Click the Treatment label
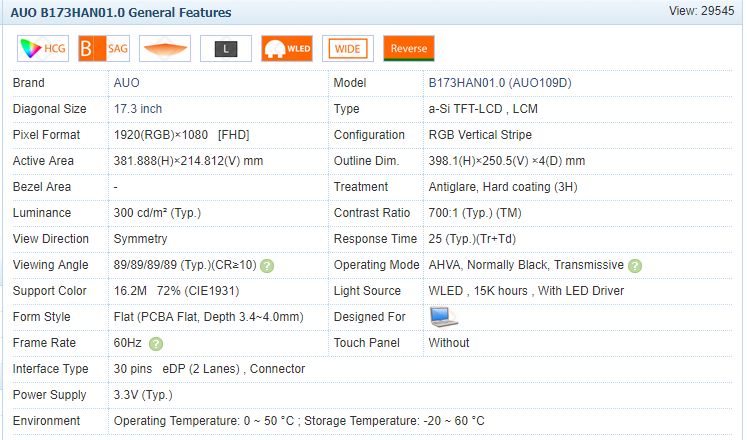This screenshot has width=747, height=440. point(361,187)
